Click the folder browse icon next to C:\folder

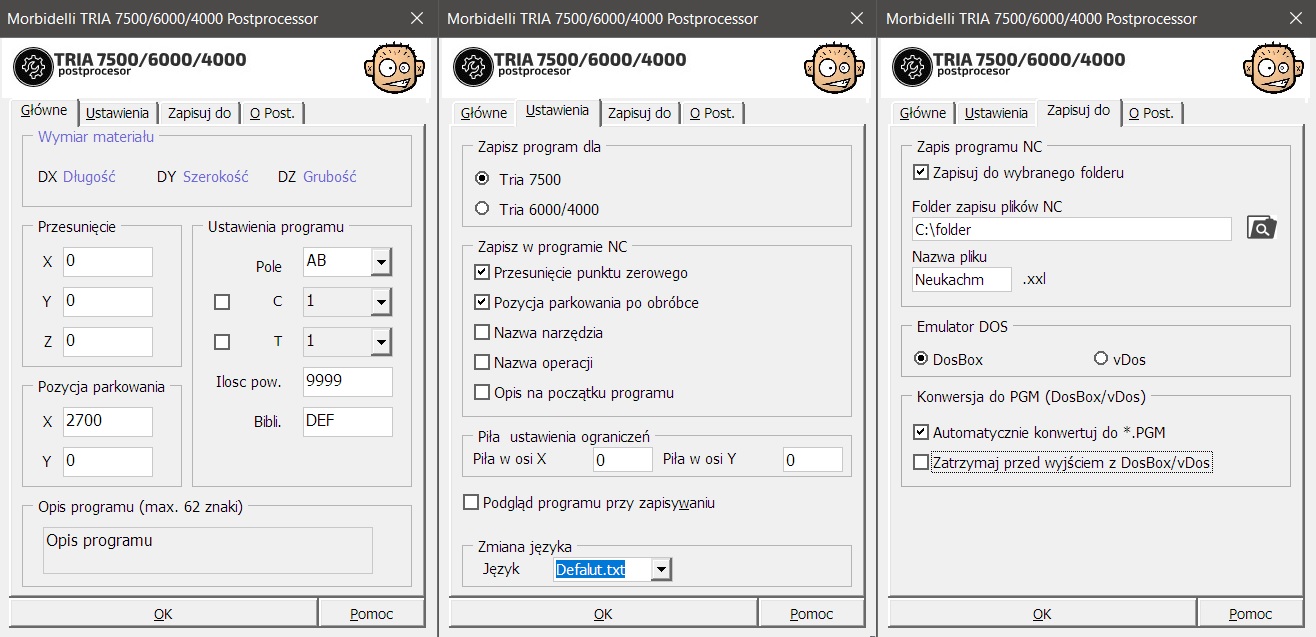[1262, 228]
